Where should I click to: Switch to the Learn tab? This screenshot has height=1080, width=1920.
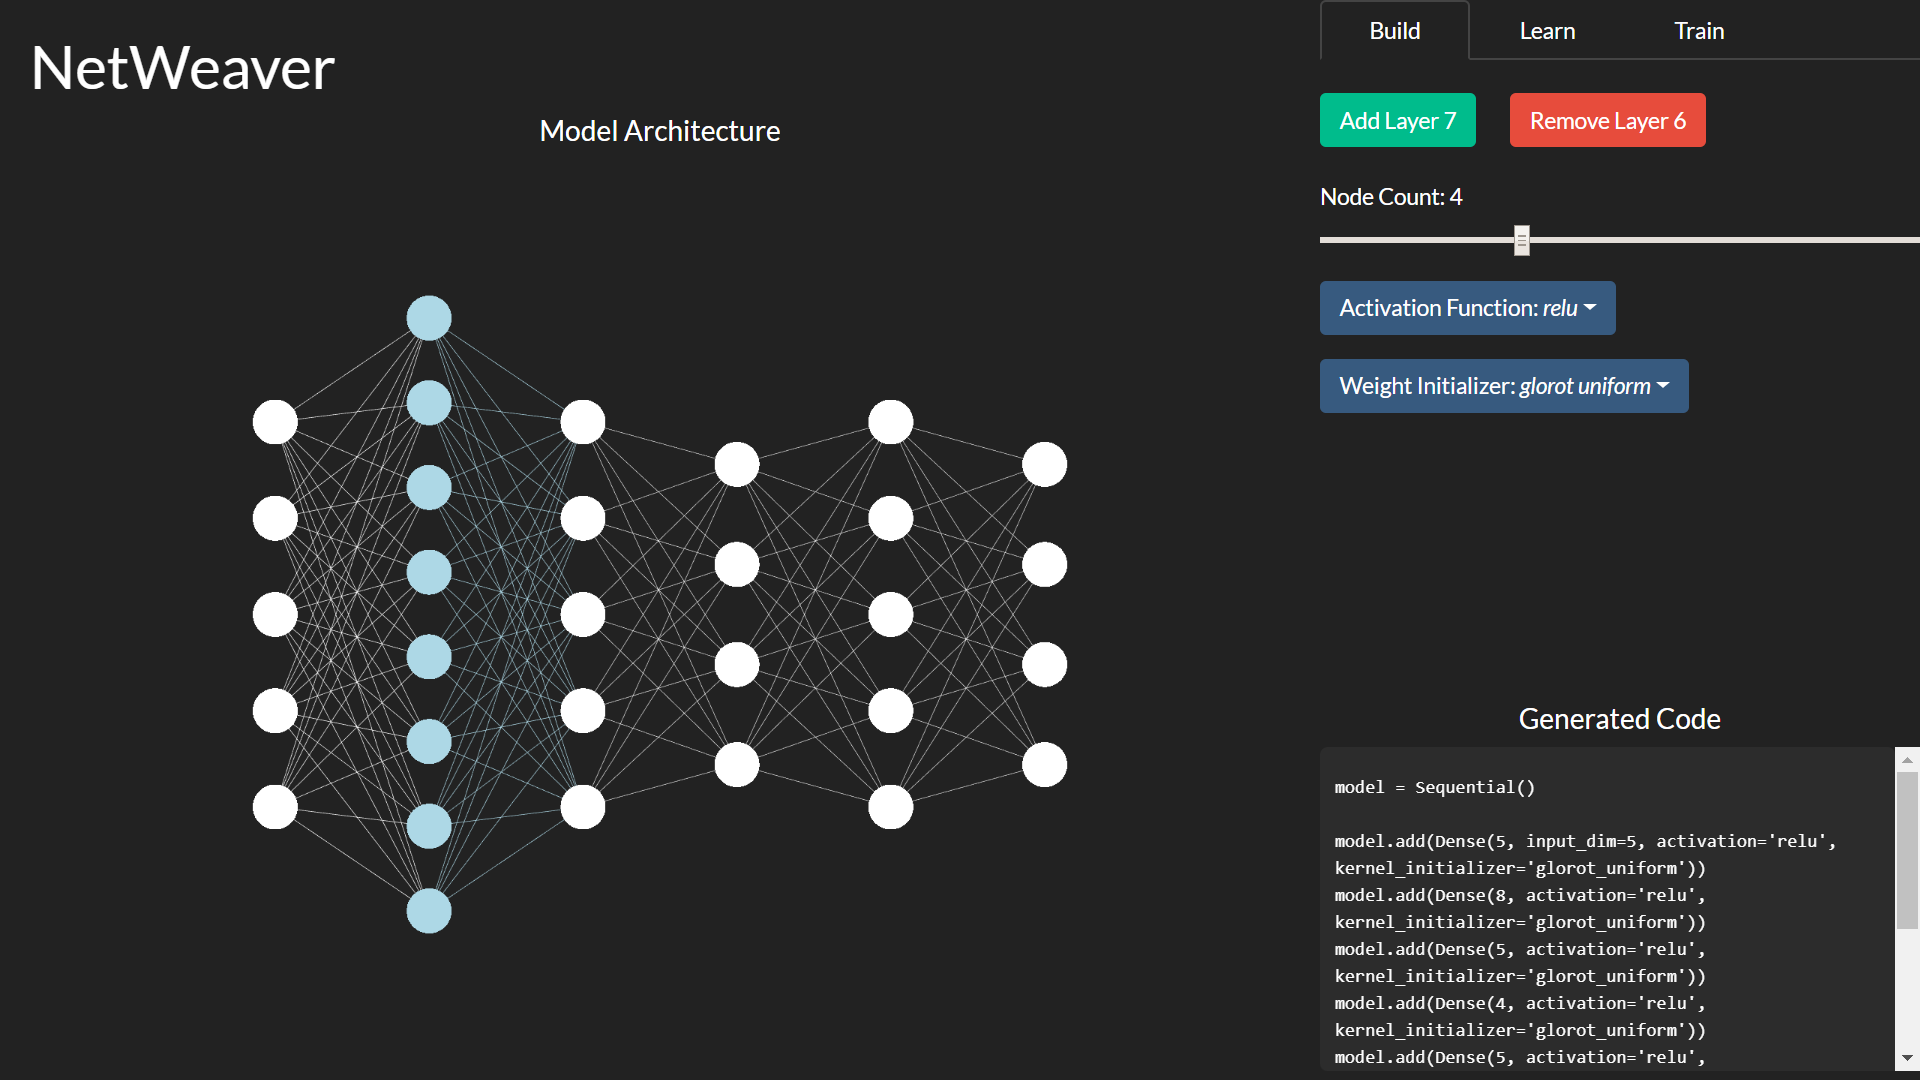[1547, 31]
